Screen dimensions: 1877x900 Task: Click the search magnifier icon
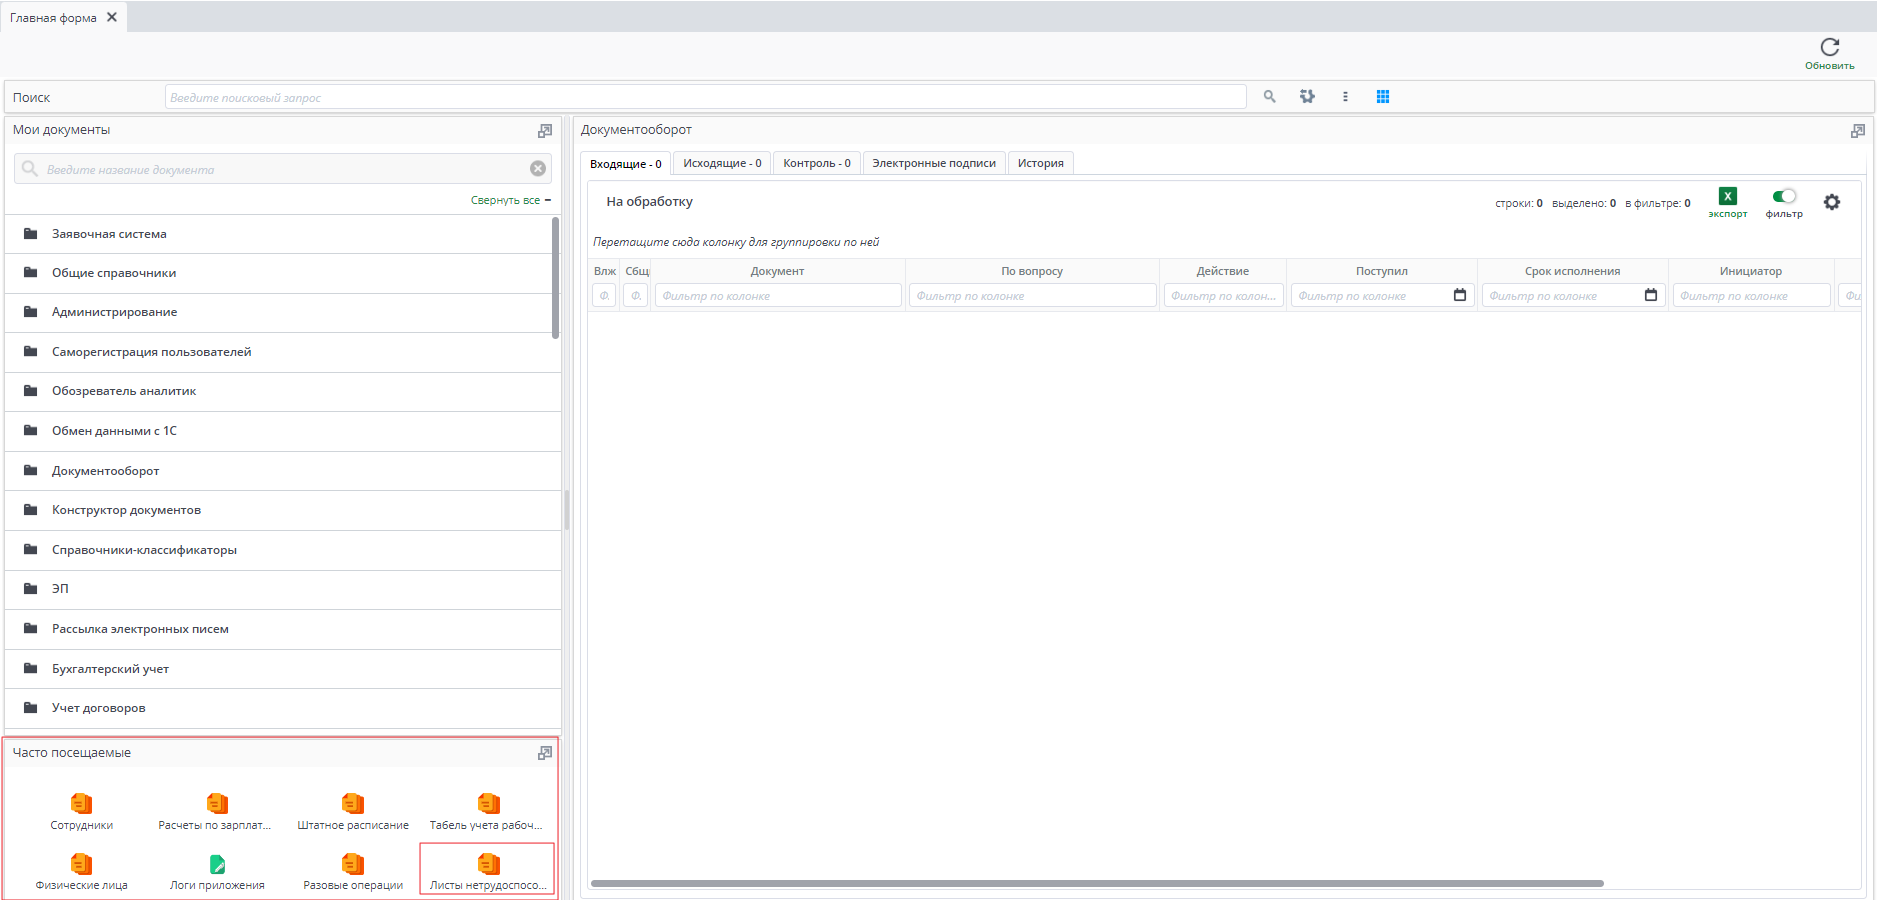tap(1269, 97)
